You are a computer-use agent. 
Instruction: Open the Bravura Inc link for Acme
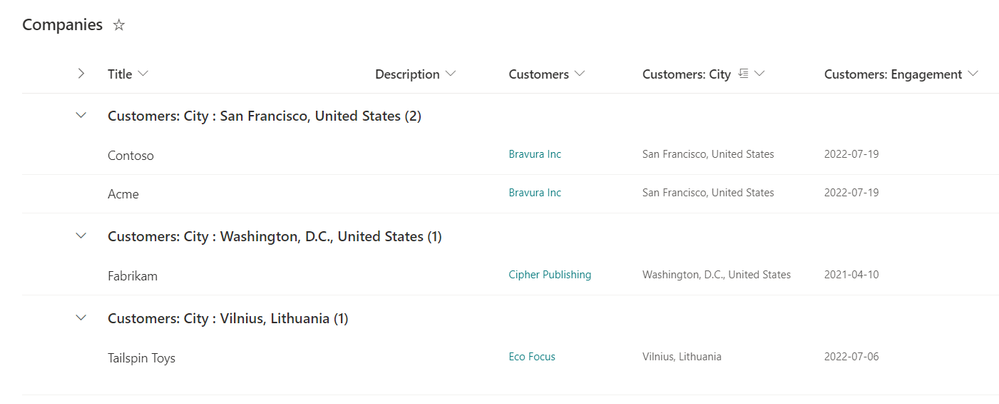coord(535,192)
